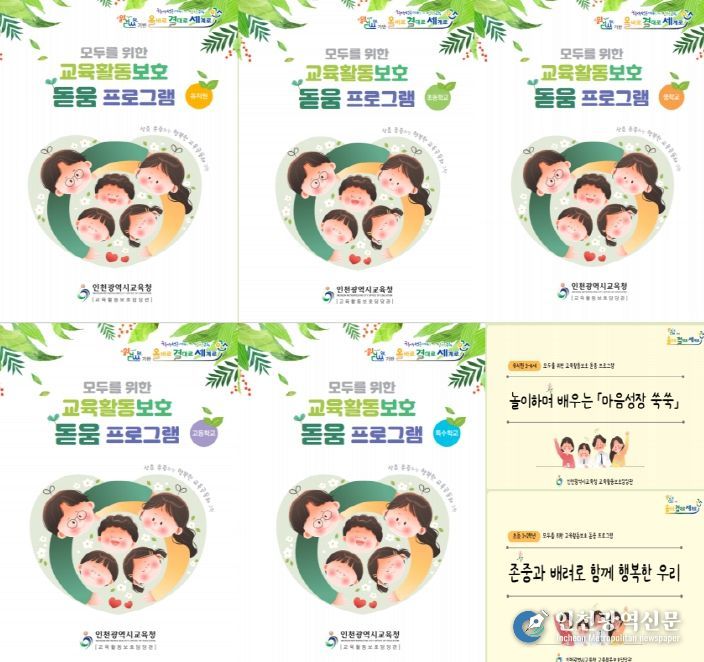Screen dimensions: 704x662
Task: Click 교육활동보호 heading on the elementary school cover
Action: pos(356,73)
